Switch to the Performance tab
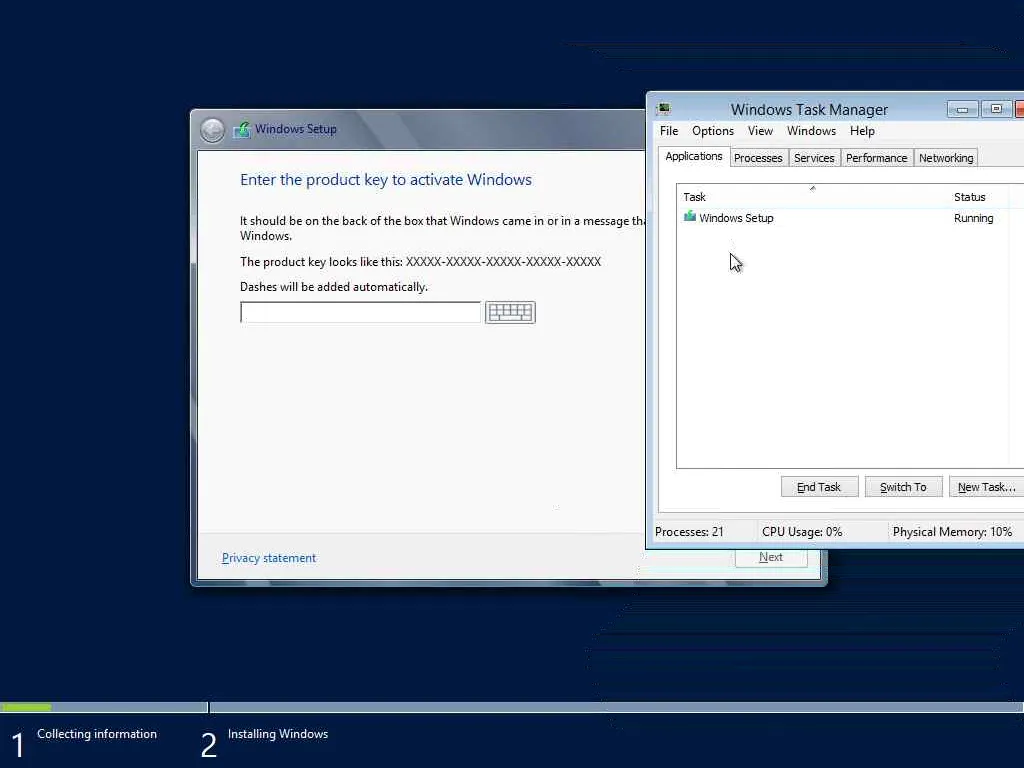Screen dimensions: 1024x768 tap(876, 158)
